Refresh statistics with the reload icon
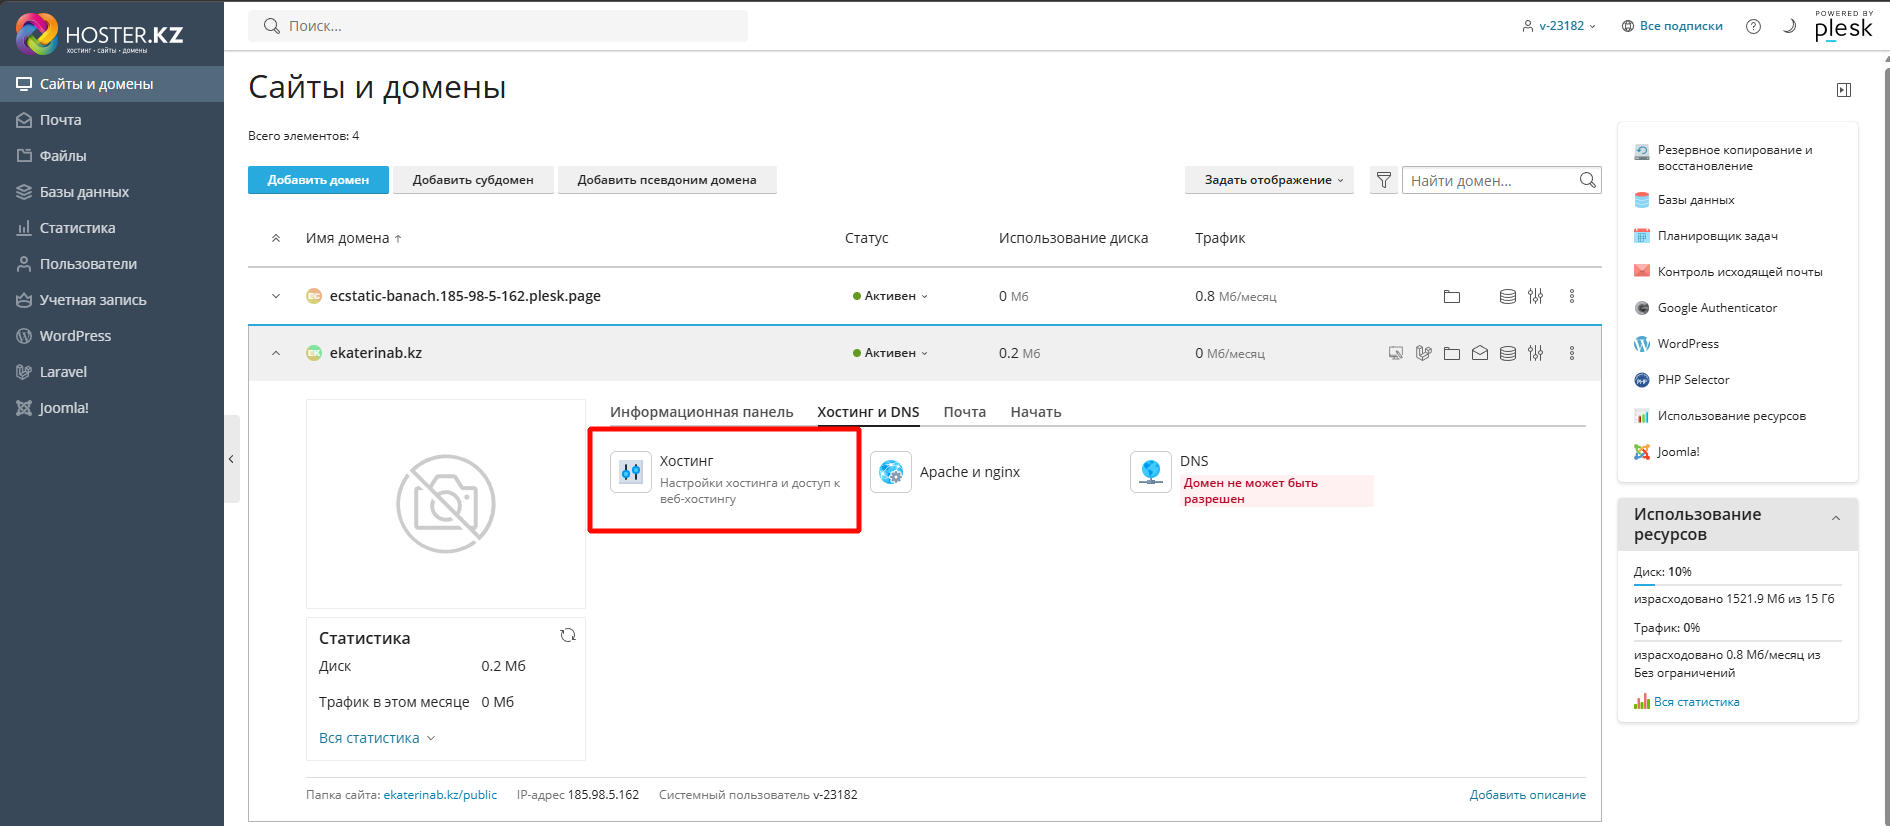Viewport: 1890px width, 826px height. point(568,636)
